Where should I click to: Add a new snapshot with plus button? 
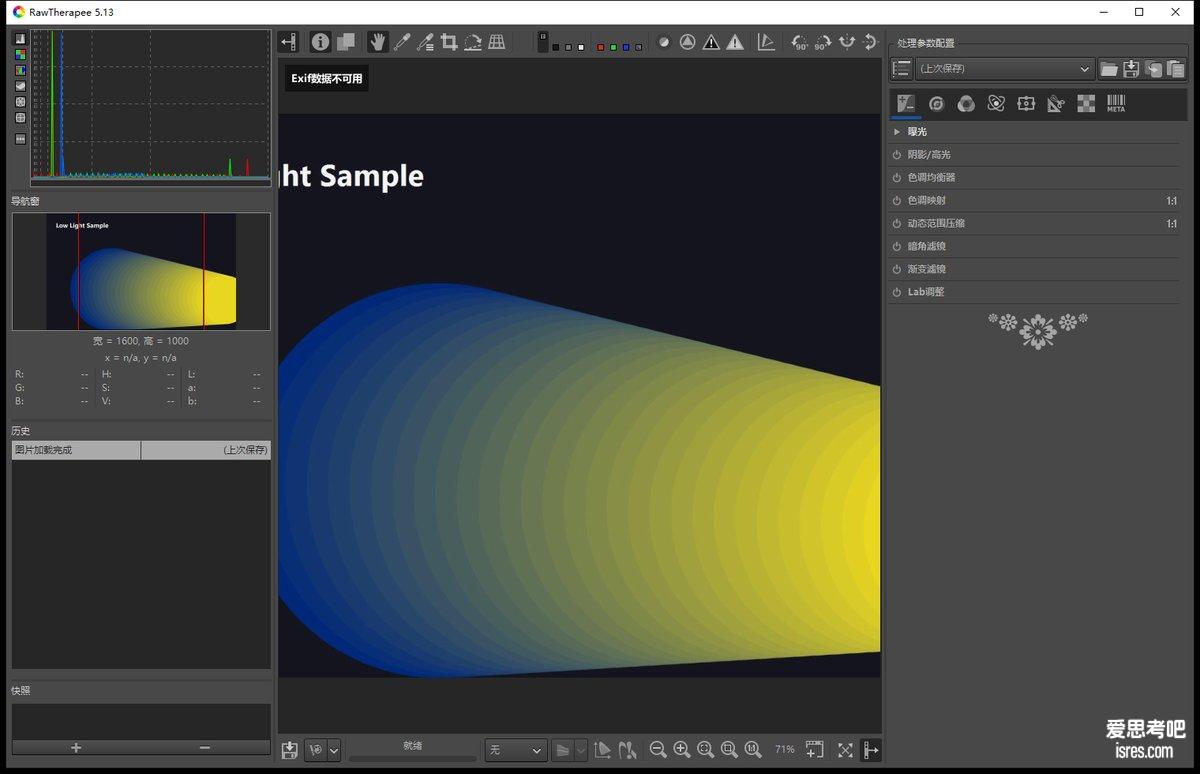click(x=76, y=748)
